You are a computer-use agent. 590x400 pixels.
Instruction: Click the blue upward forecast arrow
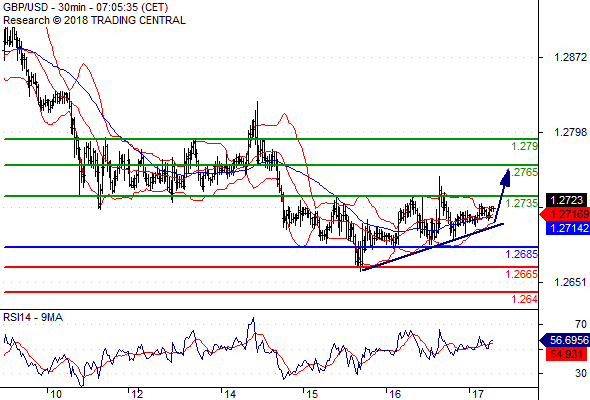[503, 196]
